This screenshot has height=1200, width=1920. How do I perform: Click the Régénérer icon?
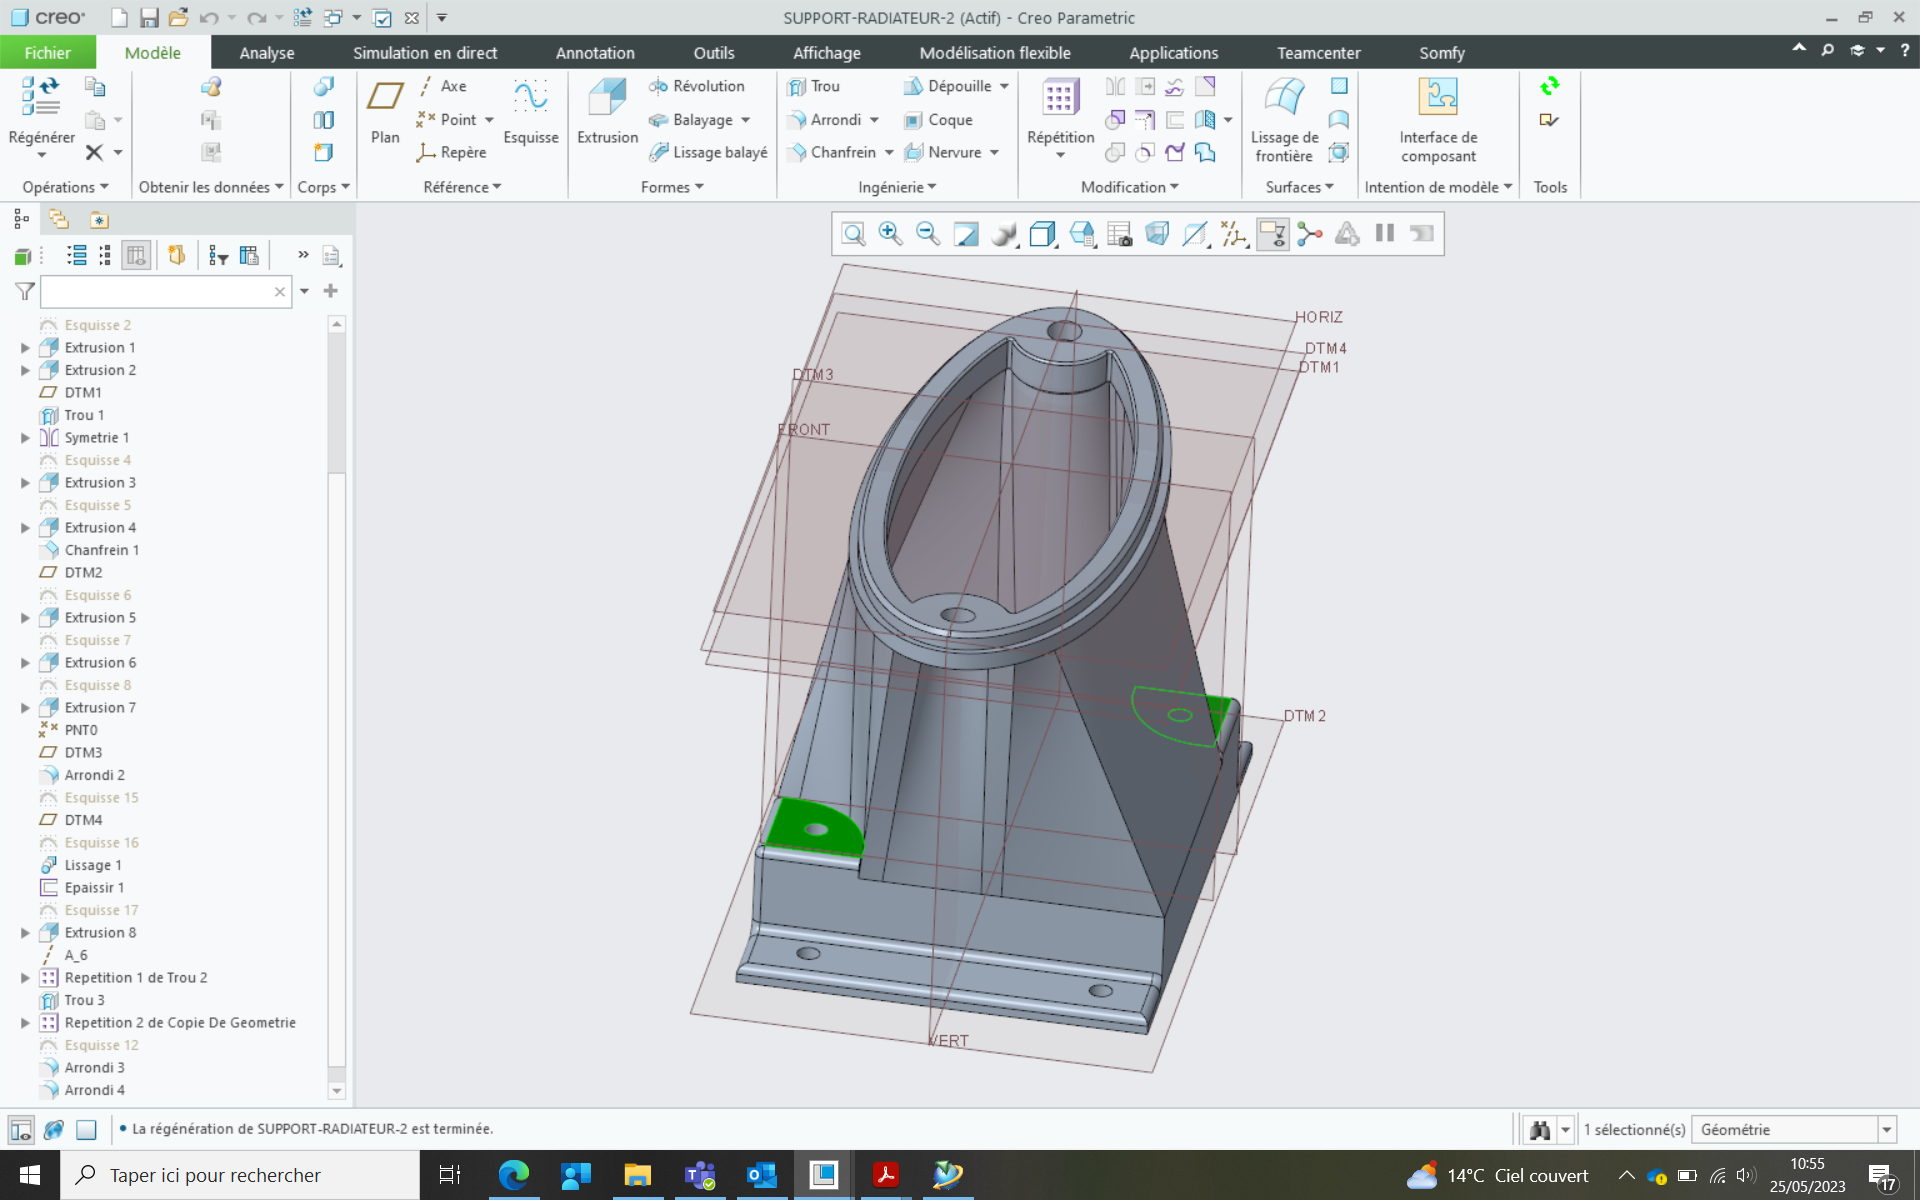(40, 98)
